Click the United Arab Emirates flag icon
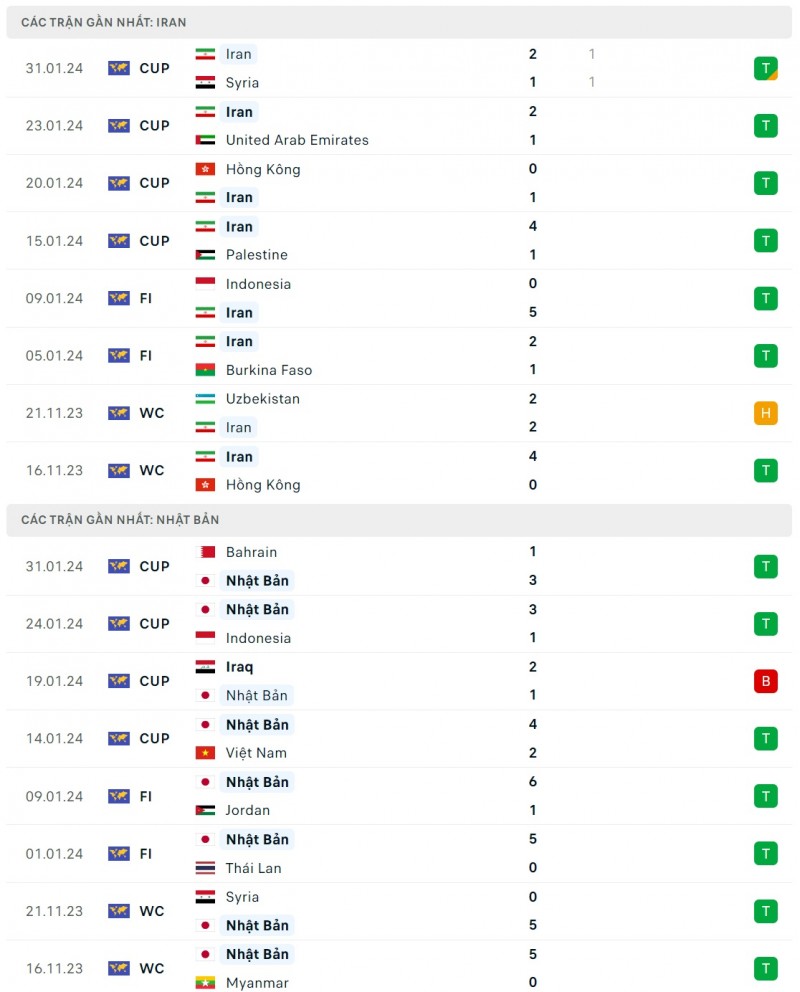The width and height of the screenshot is (800, 992). [x=205, y=140]
